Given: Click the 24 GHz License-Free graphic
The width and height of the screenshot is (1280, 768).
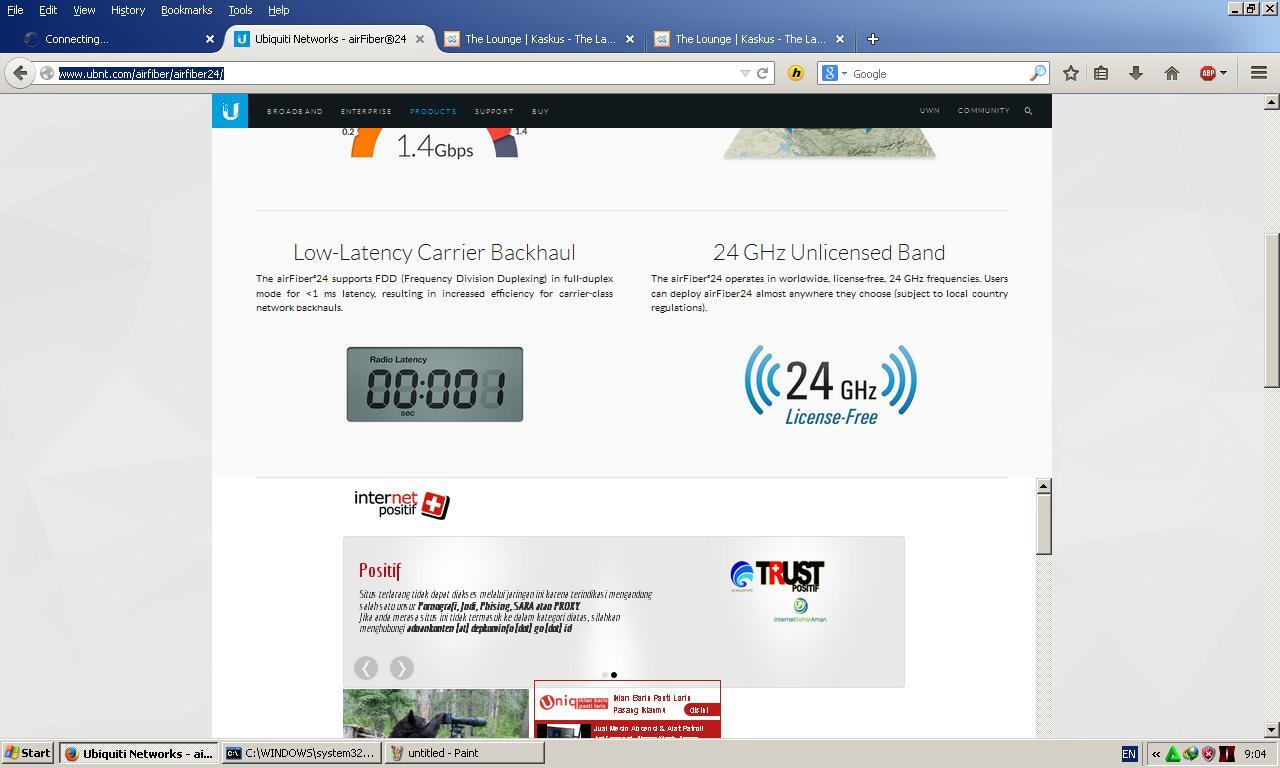Looking at the screenshot, I should pyautogui.click(x=830, y=385).
